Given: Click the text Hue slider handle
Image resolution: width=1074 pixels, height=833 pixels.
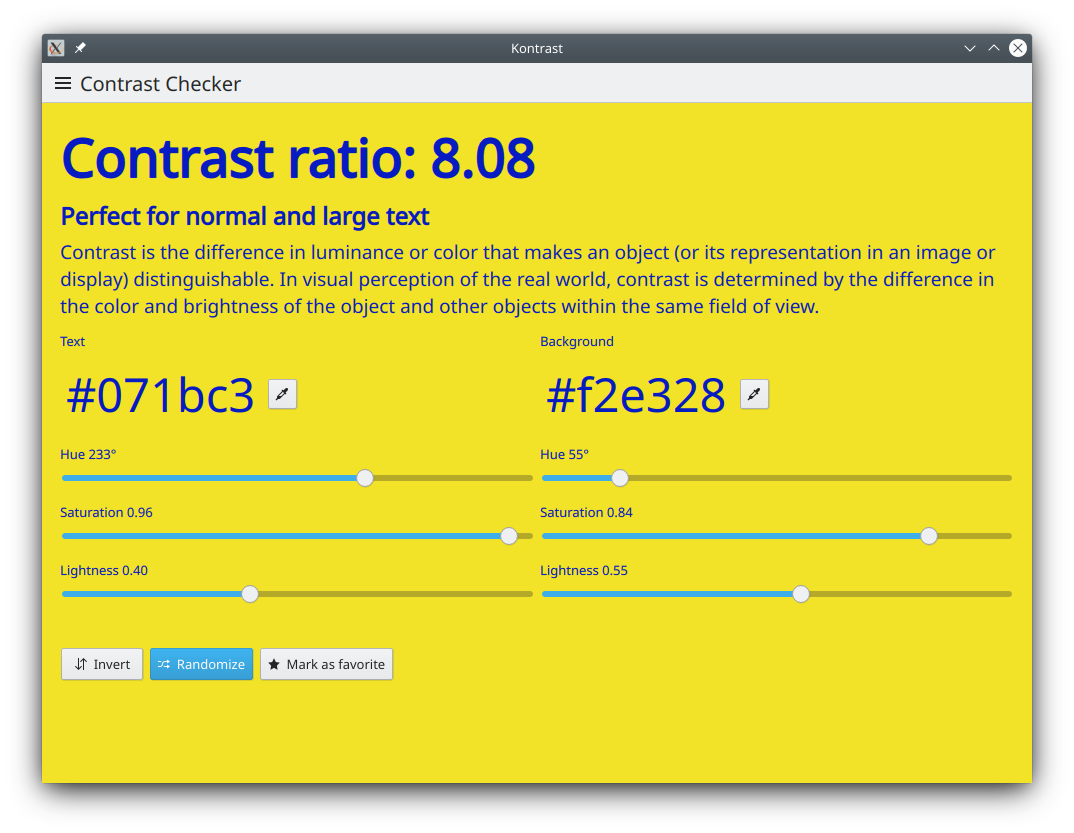Looking at the screenshot, I should [x=365, y=478].
